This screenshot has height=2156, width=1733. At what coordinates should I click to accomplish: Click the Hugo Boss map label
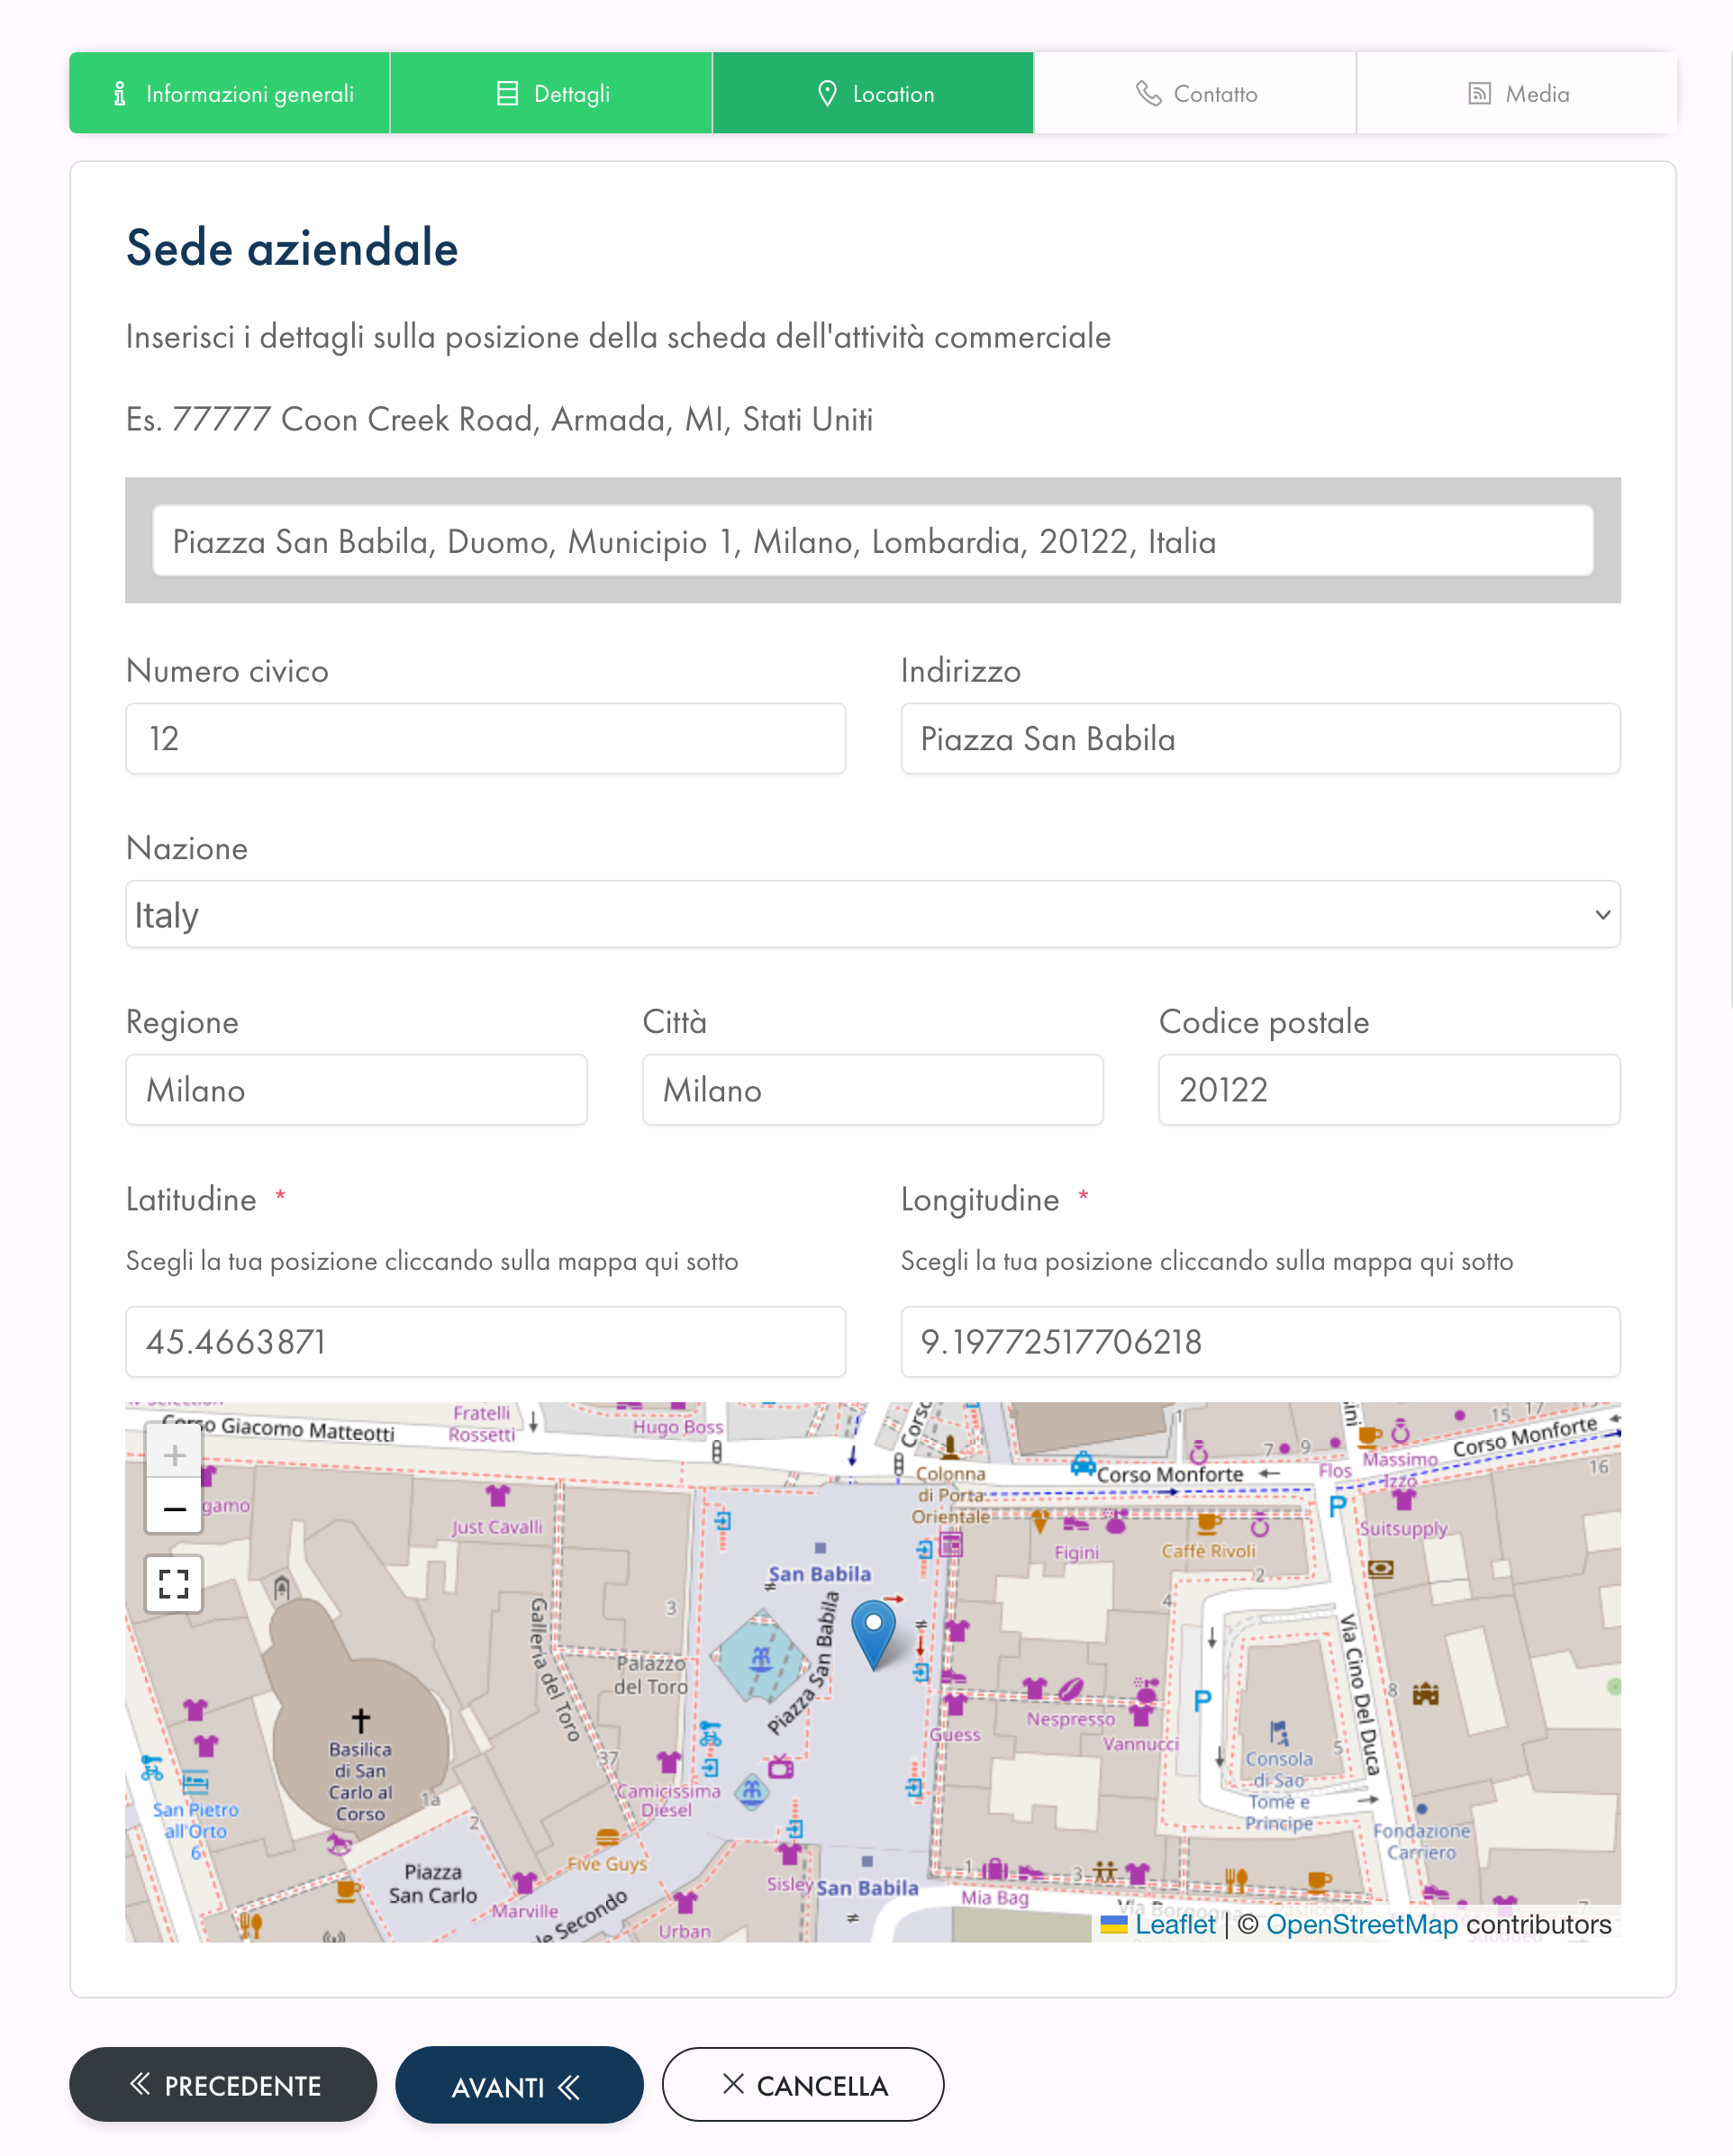pyautogui.click(x=677, y=1427)
